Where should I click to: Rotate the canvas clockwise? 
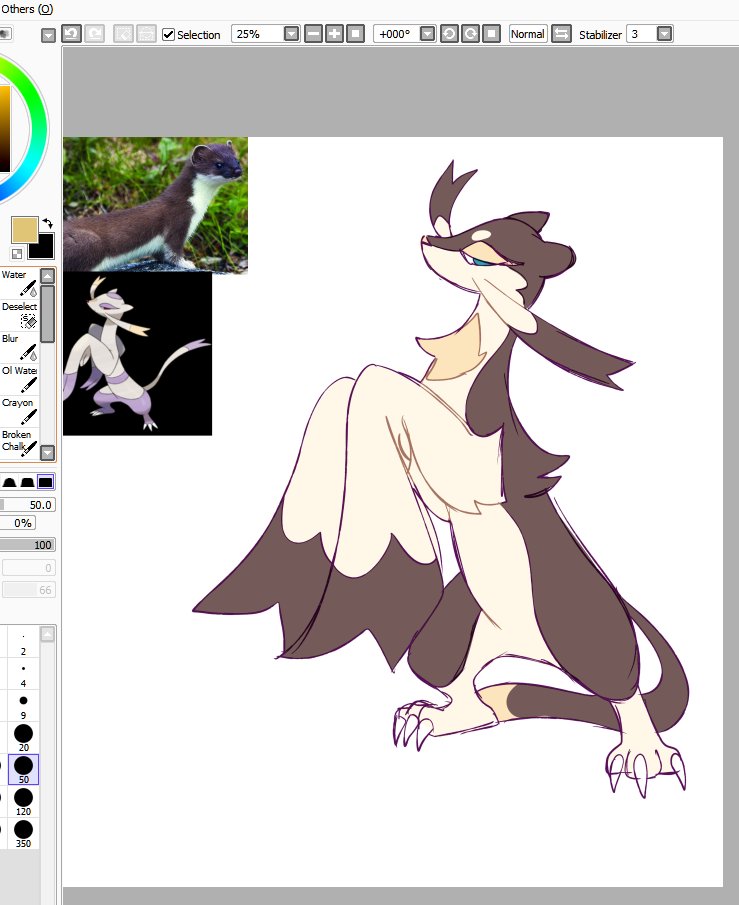(470, 34)
